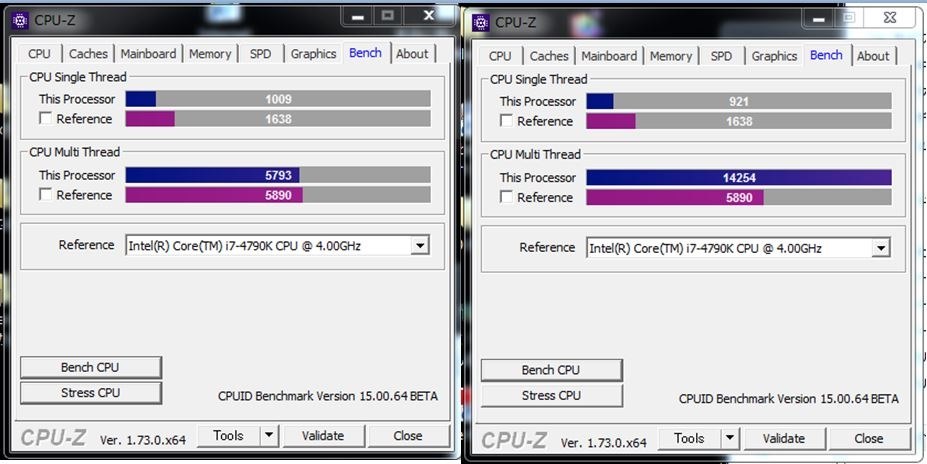Expand Reference processor dropdown arrow in right window
927x464 pixels.
[x=881, y=248]
